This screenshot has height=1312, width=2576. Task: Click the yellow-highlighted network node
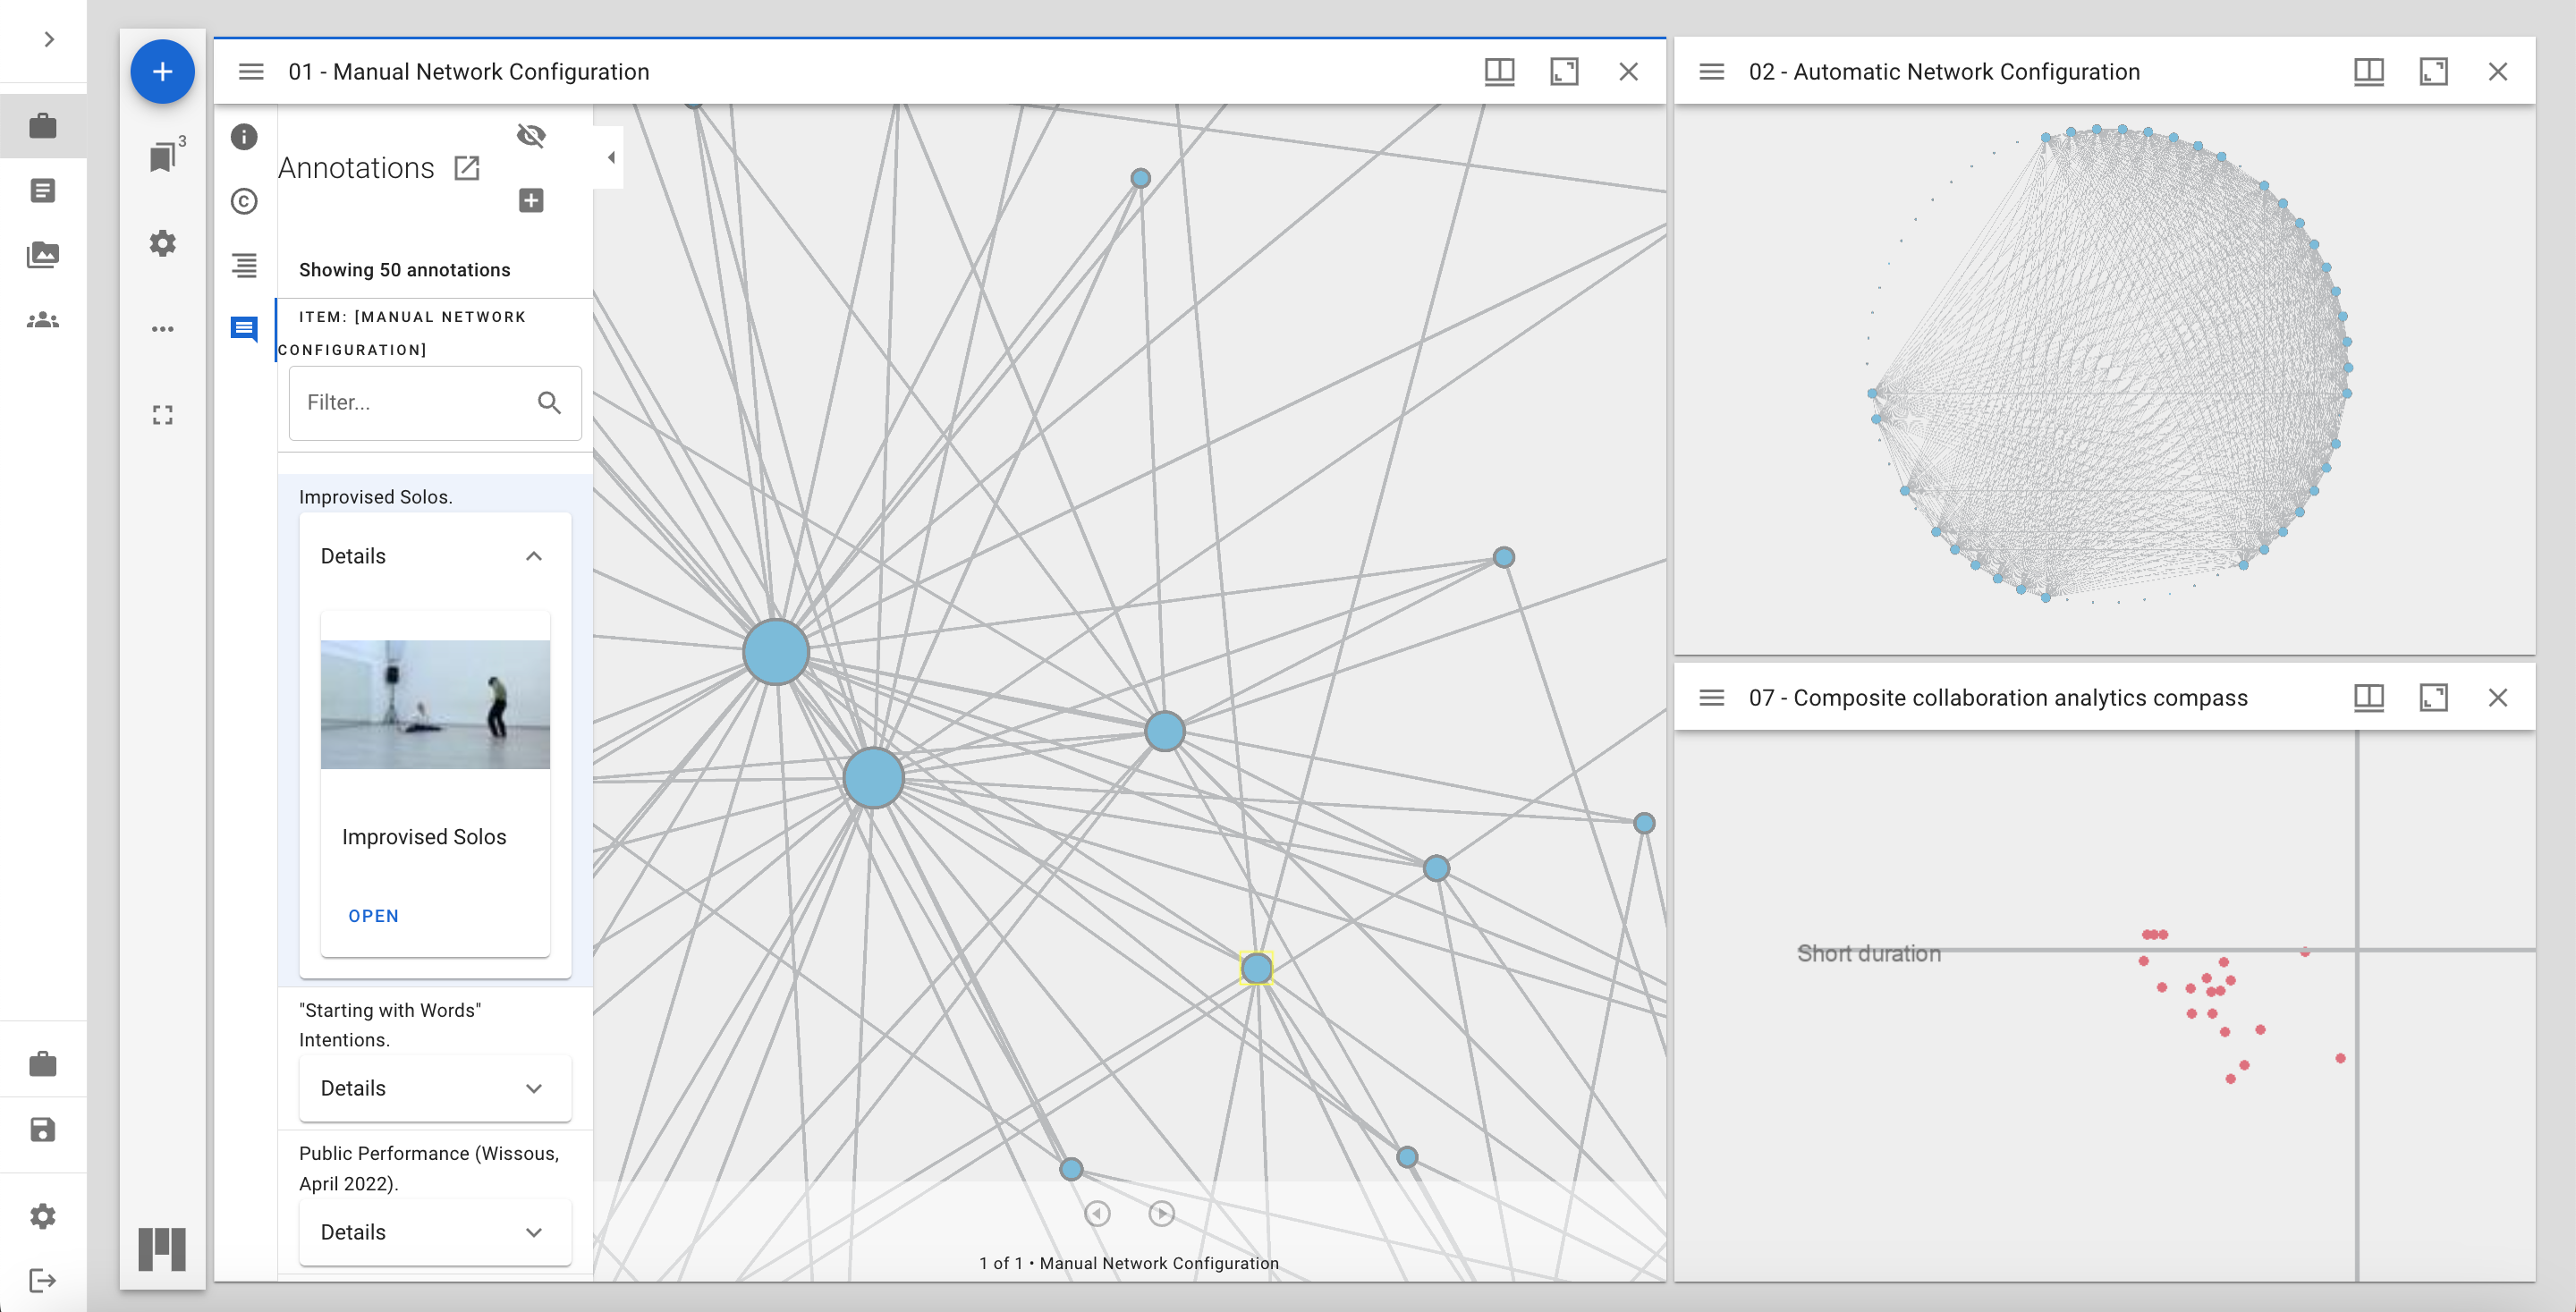point(1256,968)
